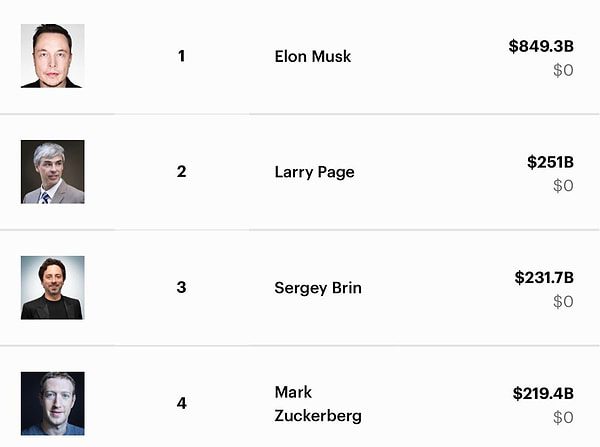Select the thumbnail photo in the Sergey Brin row
The height and width of the screenshot is (447, 600).
tap(52, 288)
